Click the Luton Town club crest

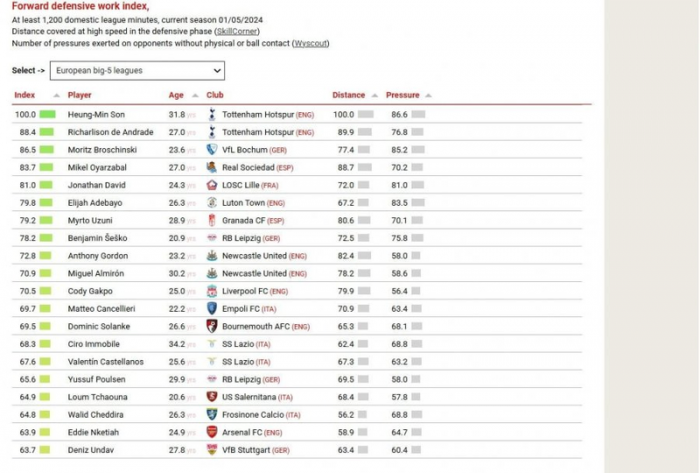212,203
